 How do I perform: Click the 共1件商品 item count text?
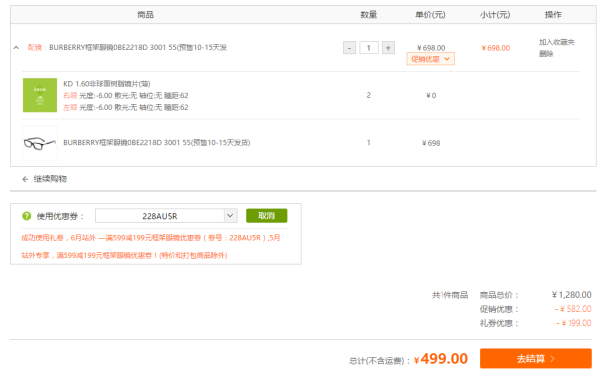click(450, 295)
